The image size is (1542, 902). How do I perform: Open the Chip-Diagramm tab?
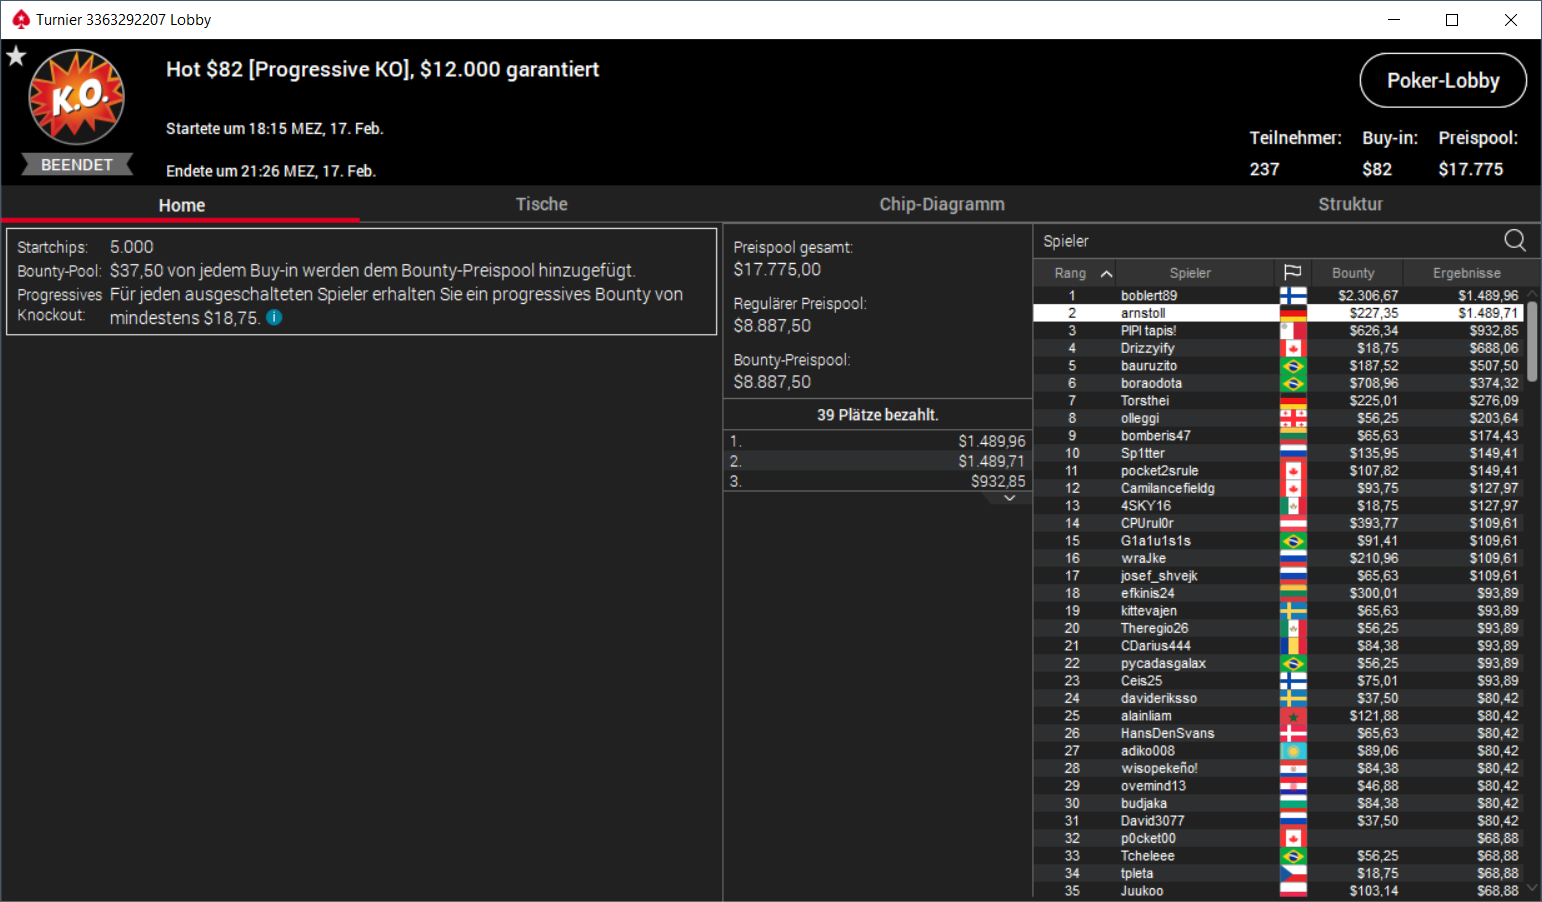[x=942, y=204]
